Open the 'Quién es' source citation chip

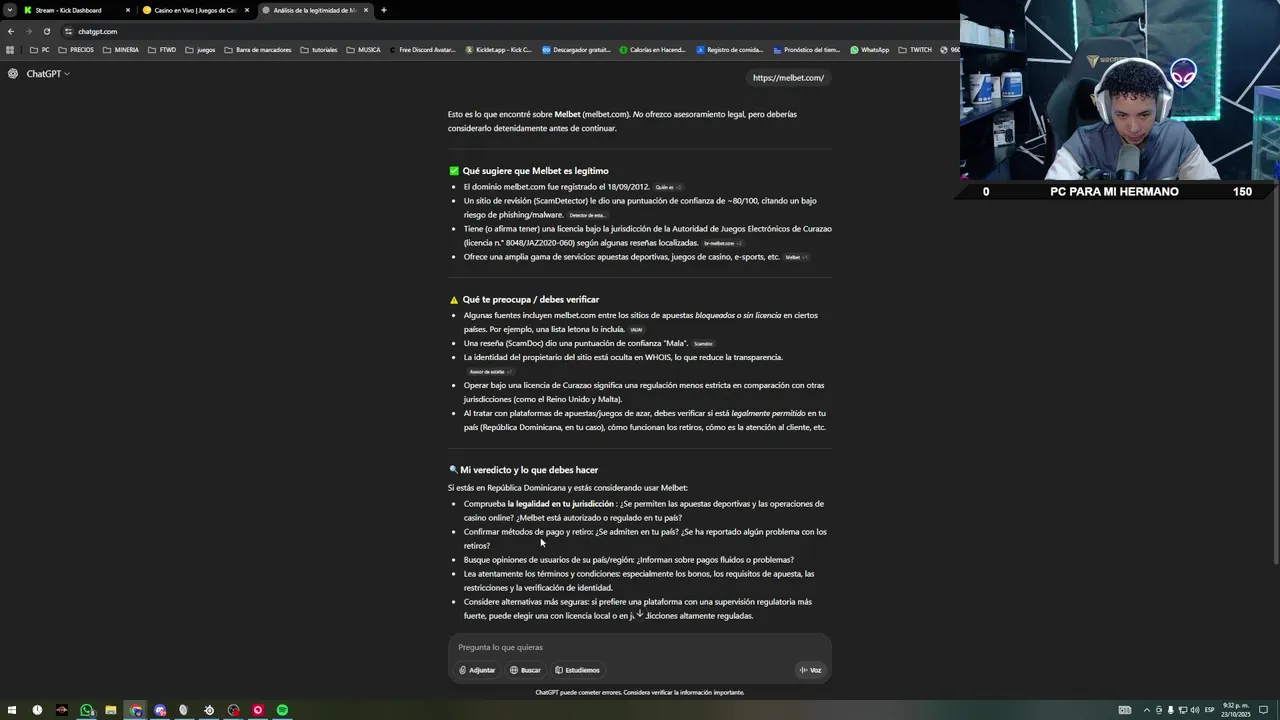click(668, 187)
